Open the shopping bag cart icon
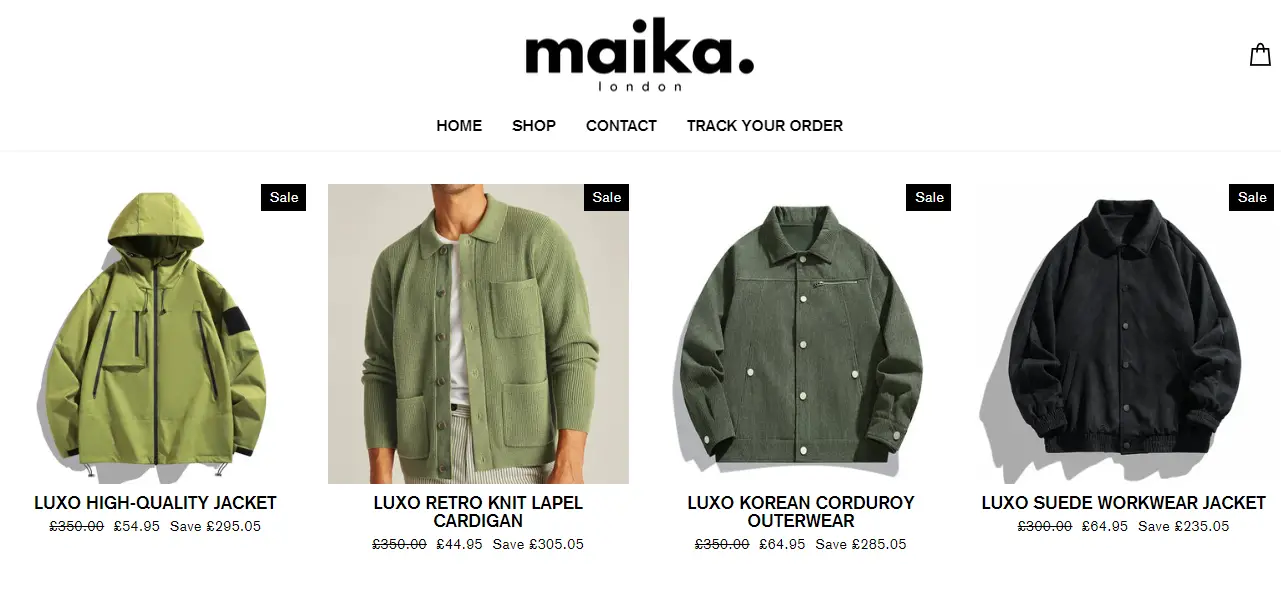The image size is (1281, 593). point(1260,55)
